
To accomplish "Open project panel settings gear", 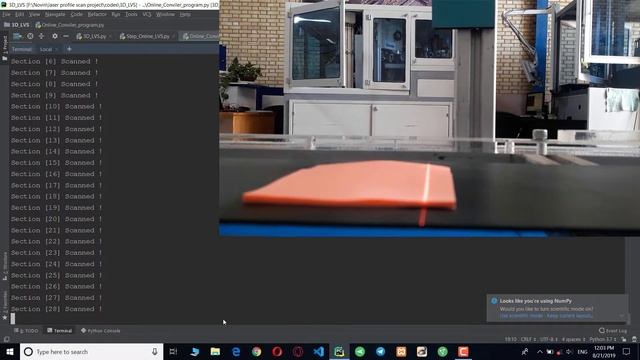I will [55, 36].
